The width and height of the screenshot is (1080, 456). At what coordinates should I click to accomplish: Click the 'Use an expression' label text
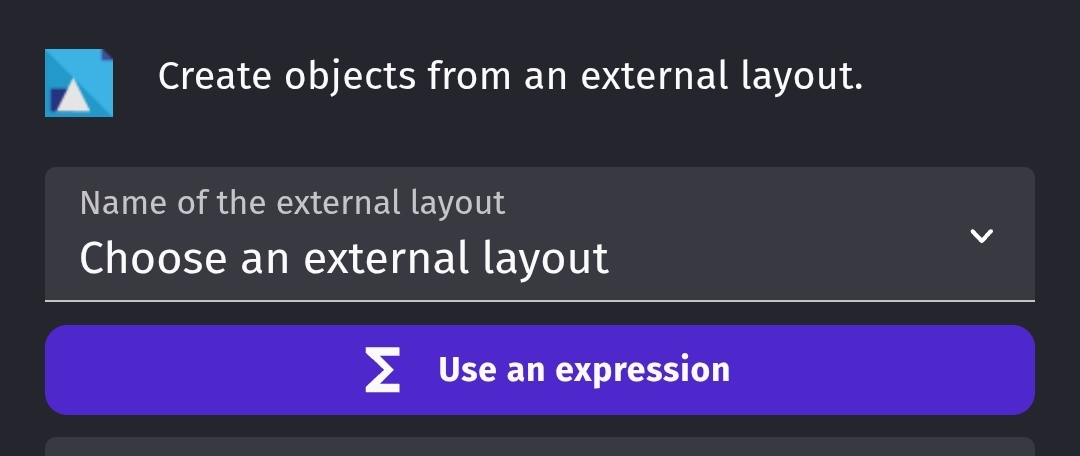click(583, 370)
